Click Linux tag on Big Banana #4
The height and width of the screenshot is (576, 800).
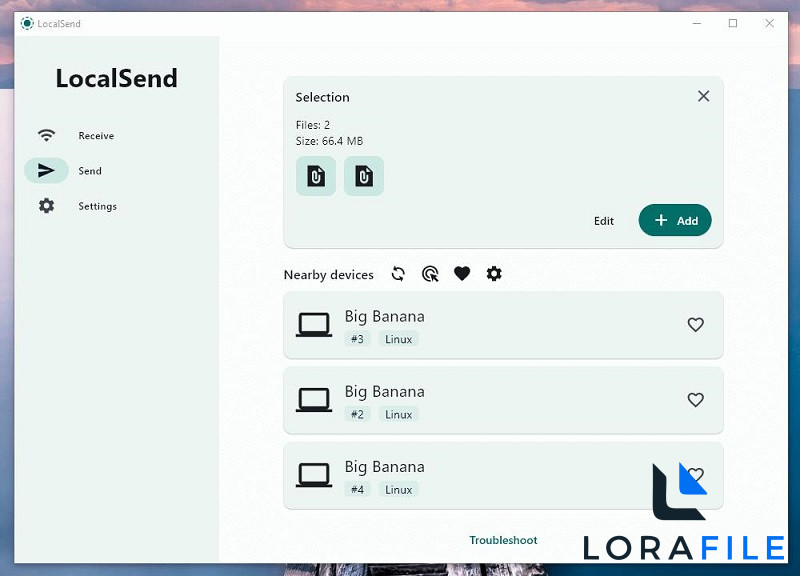point(398,490)
